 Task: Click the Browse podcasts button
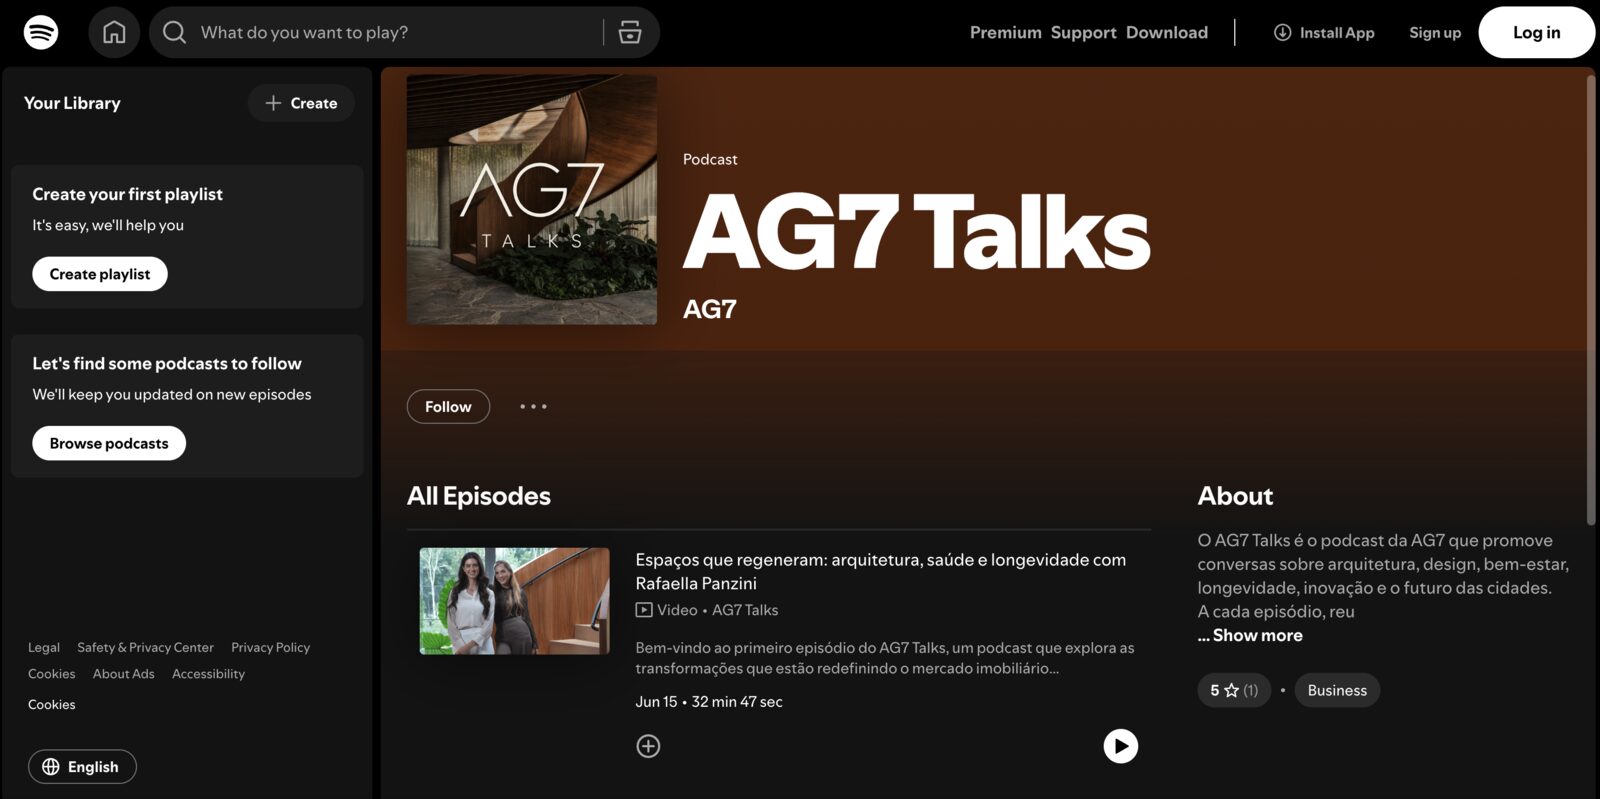click(109, 443)
